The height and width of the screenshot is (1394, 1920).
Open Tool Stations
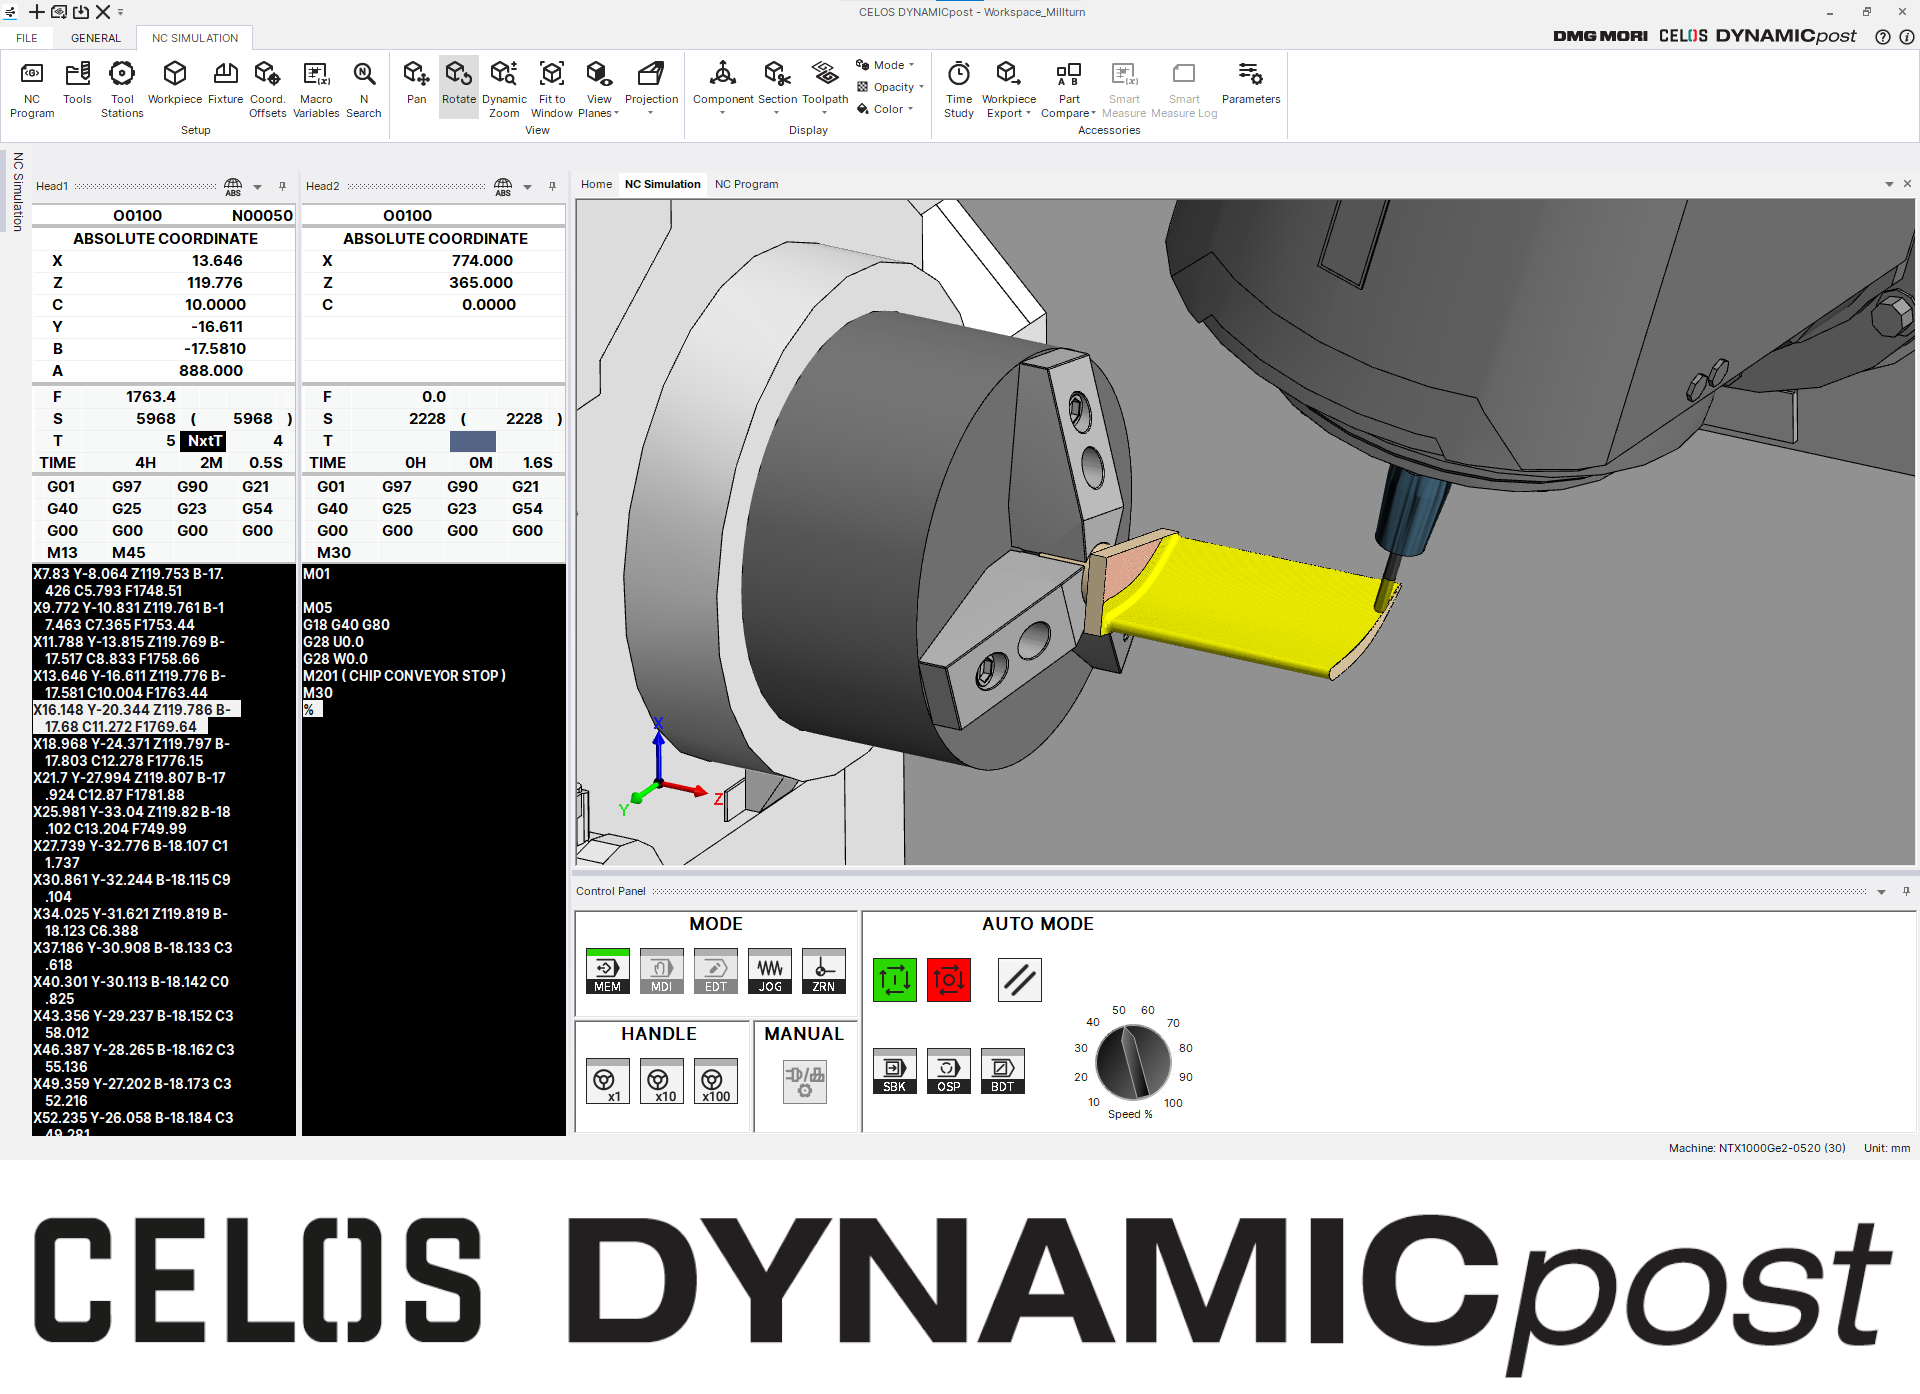(x=122, y=88)
